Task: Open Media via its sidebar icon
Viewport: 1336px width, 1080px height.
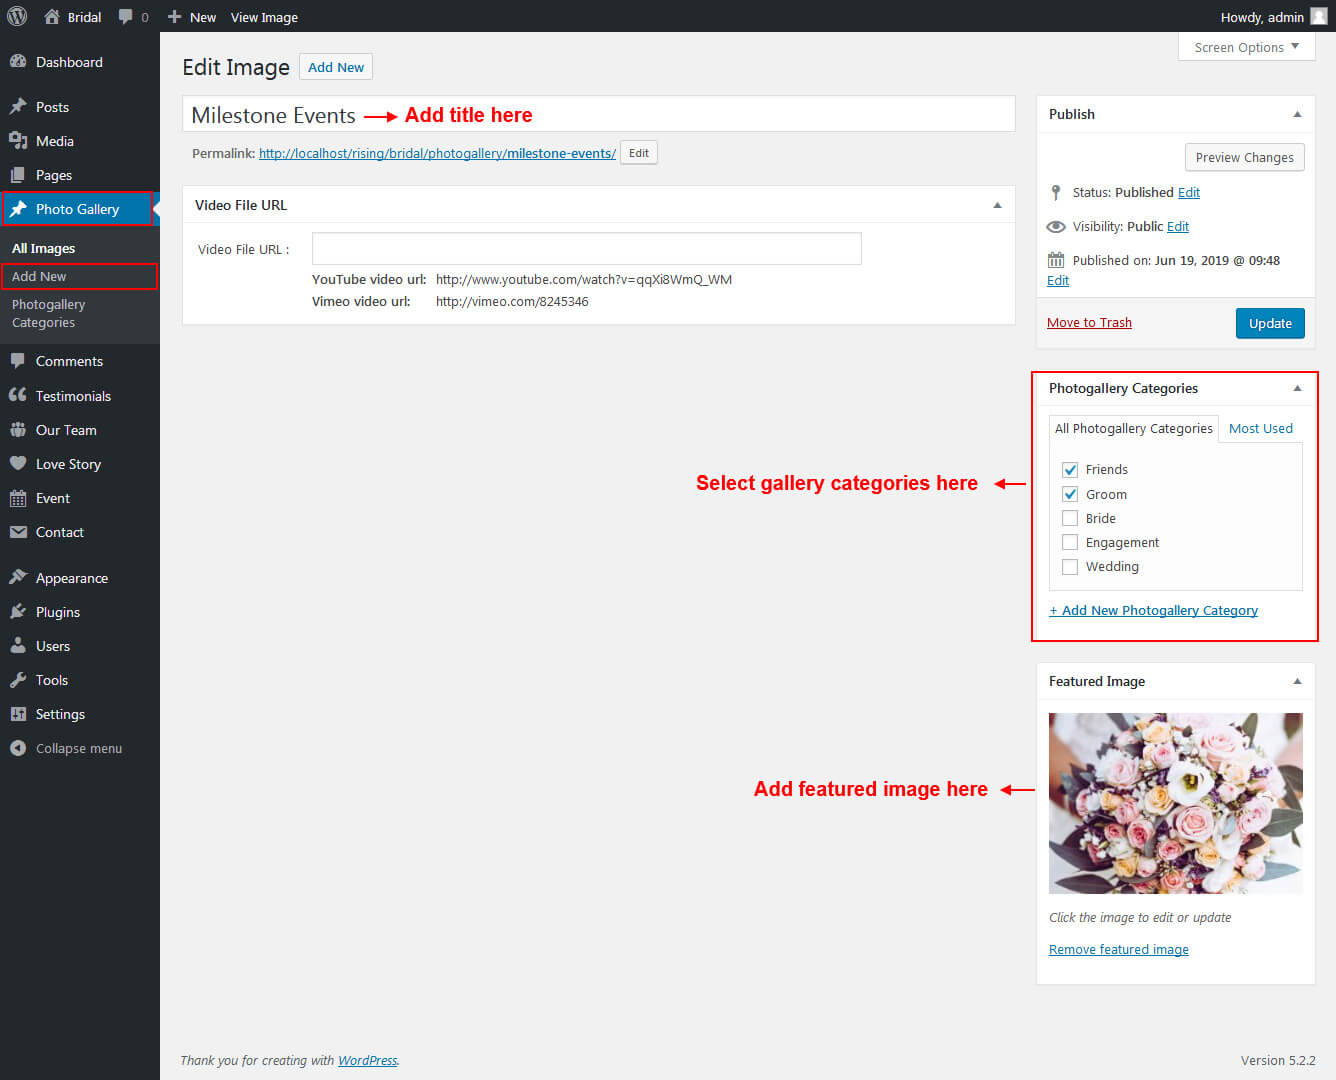Action: 18,141
